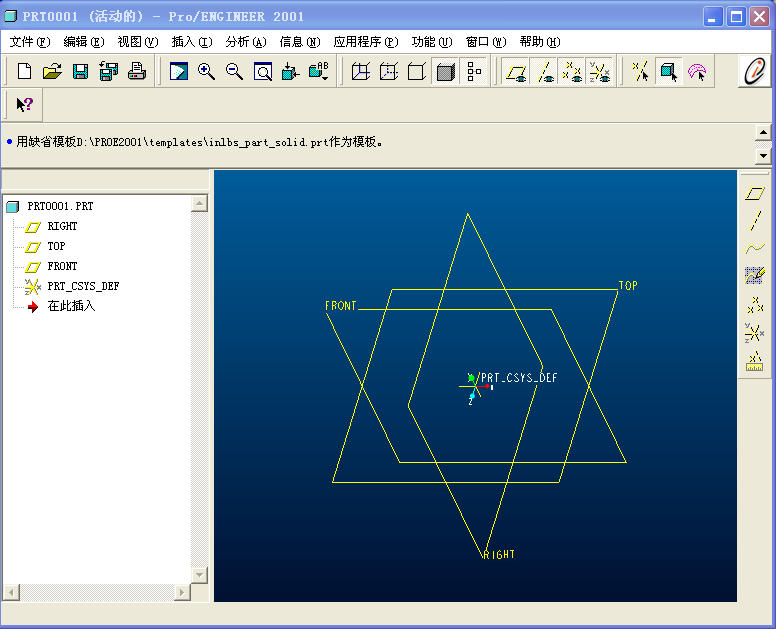This screenshot has width=776, height=629.
Task: Open the 窗口 menu
Action: pos(485,42)
